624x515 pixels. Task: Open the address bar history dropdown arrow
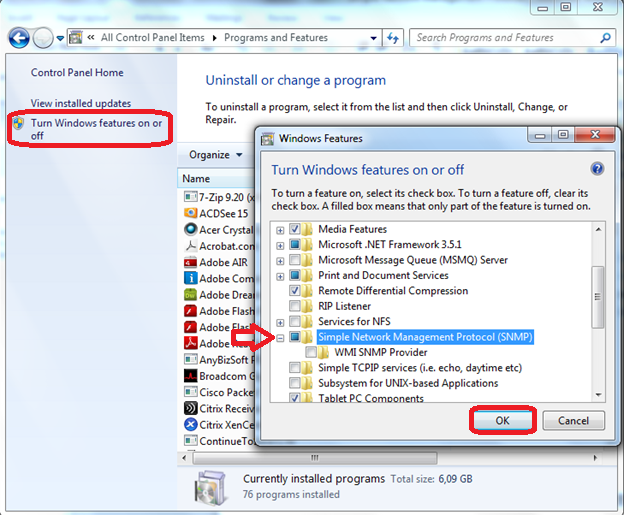pos(373,38)
